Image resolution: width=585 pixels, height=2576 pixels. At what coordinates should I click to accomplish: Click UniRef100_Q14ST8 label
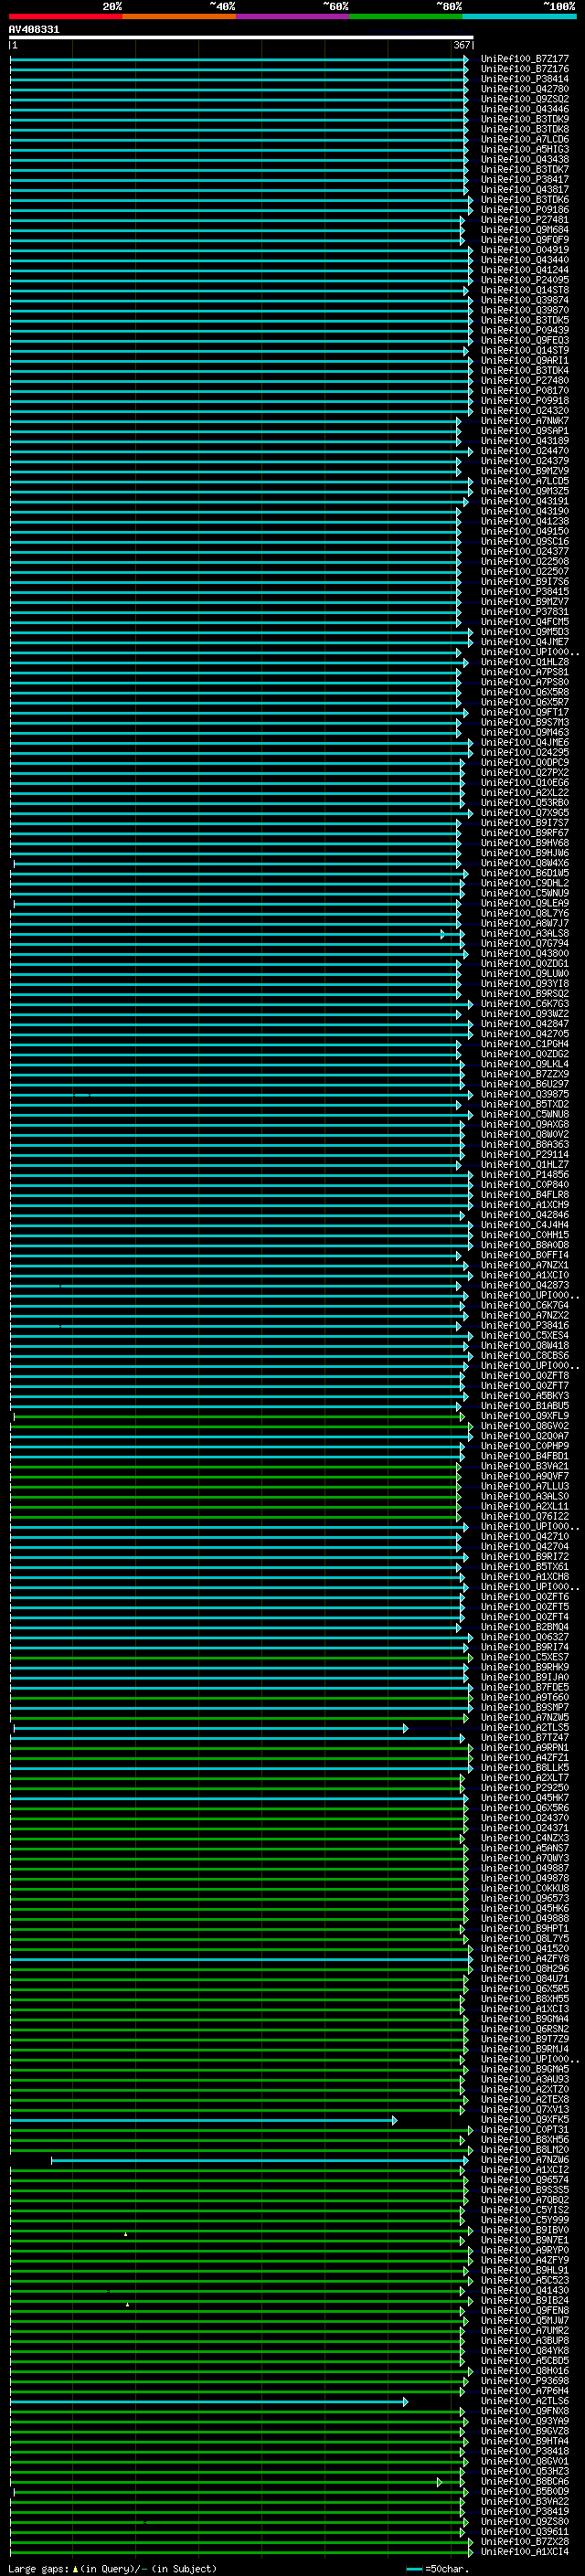pos(525,290)
